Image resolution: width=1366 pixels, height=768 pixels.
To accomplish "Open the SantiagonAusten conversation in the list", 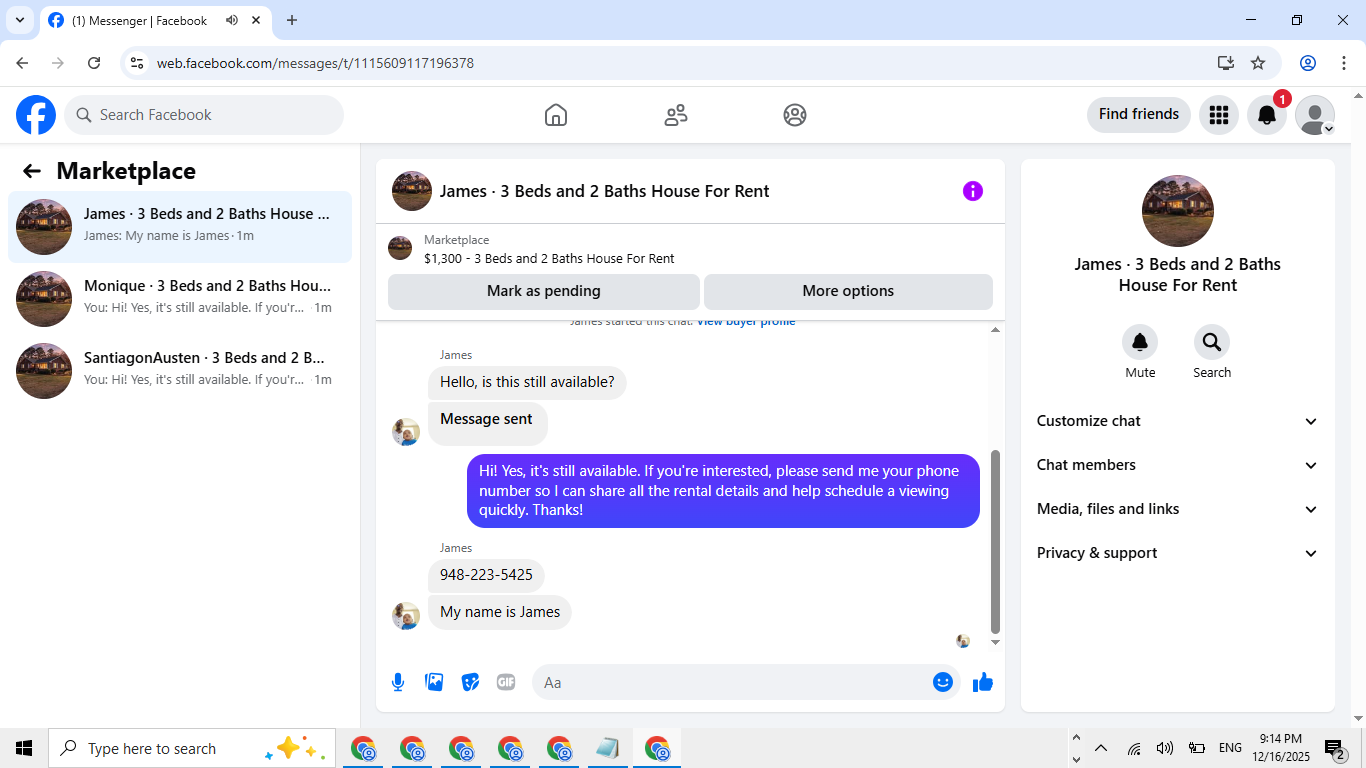I will tap(180, 371).
